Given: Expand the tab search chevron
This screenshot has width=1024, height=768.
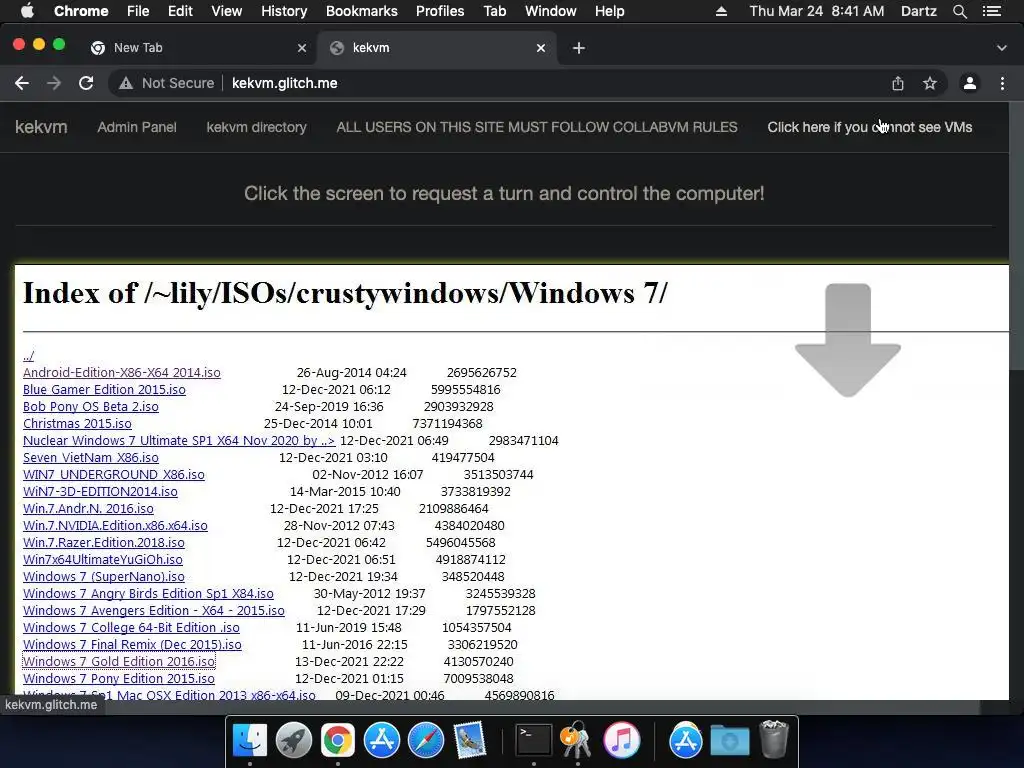Looking at the screenshot, I should 1002,48.
